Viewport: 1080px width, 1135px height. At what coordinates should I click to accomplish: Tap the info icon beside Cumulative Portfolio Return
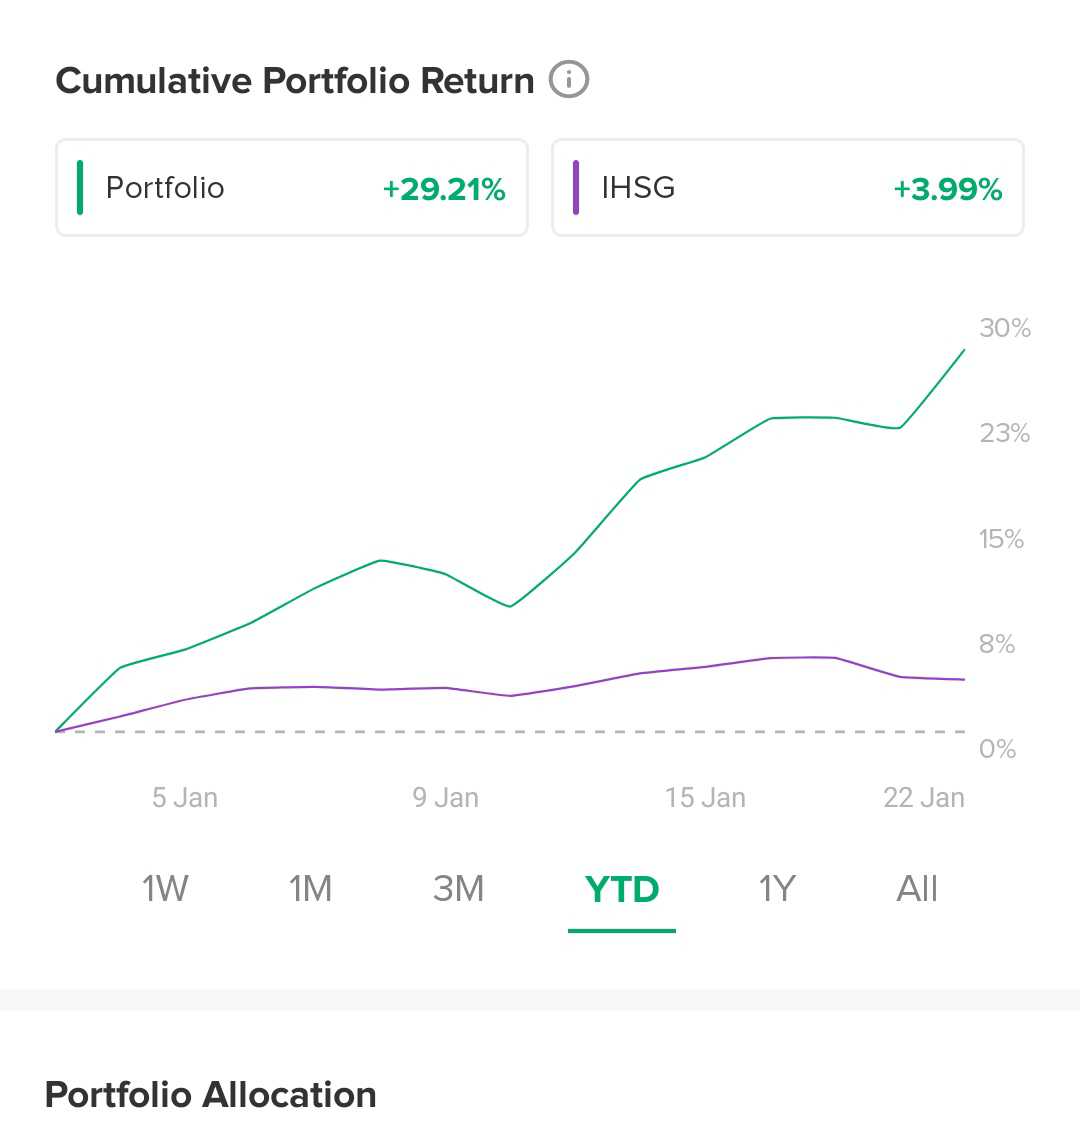(569, 80)
